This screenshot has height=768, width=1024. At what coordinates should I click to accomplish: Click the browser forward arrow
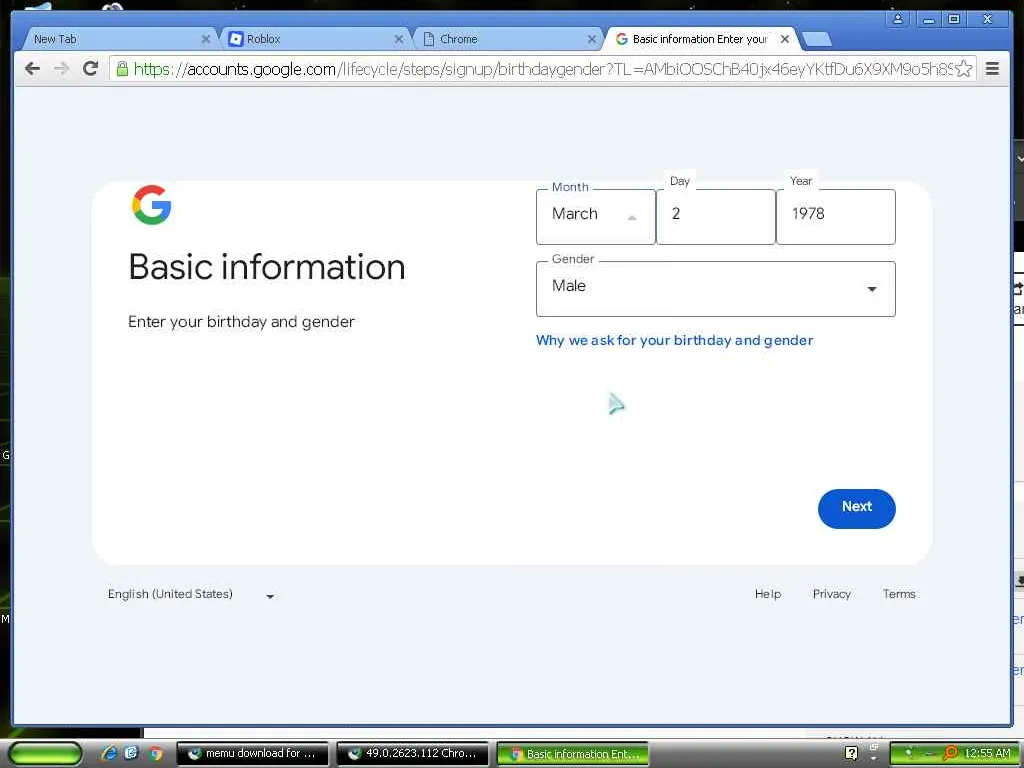(61, 69)
